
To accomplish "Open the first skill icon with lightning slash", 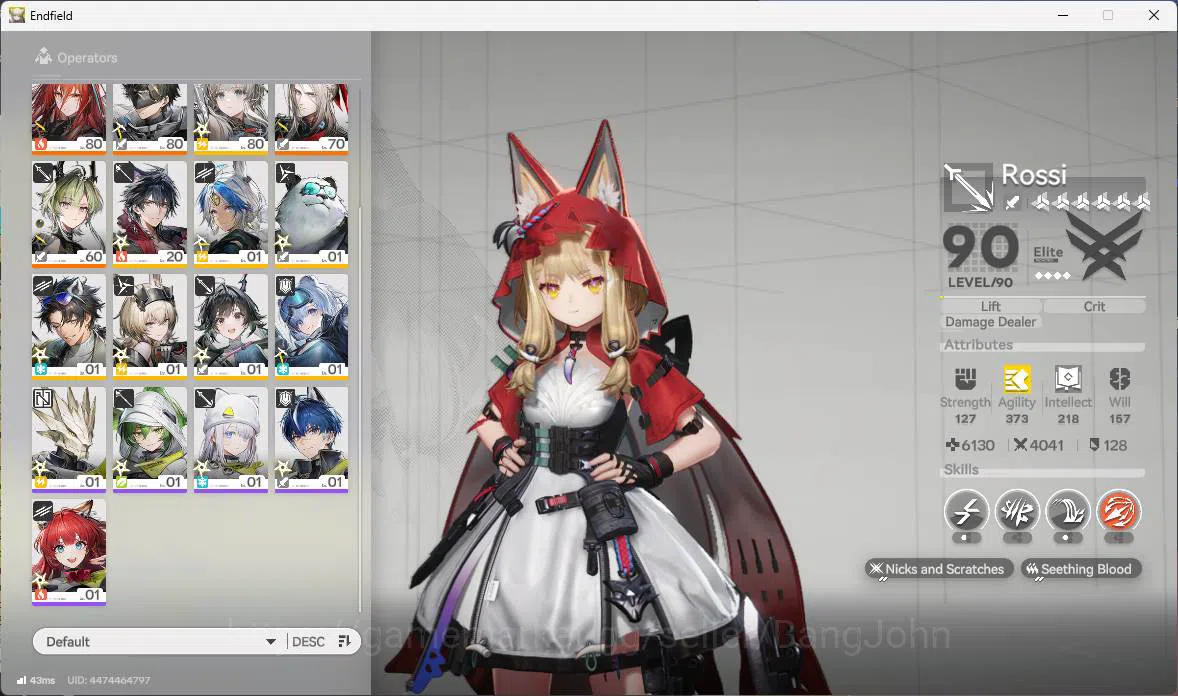I will 966,512.
